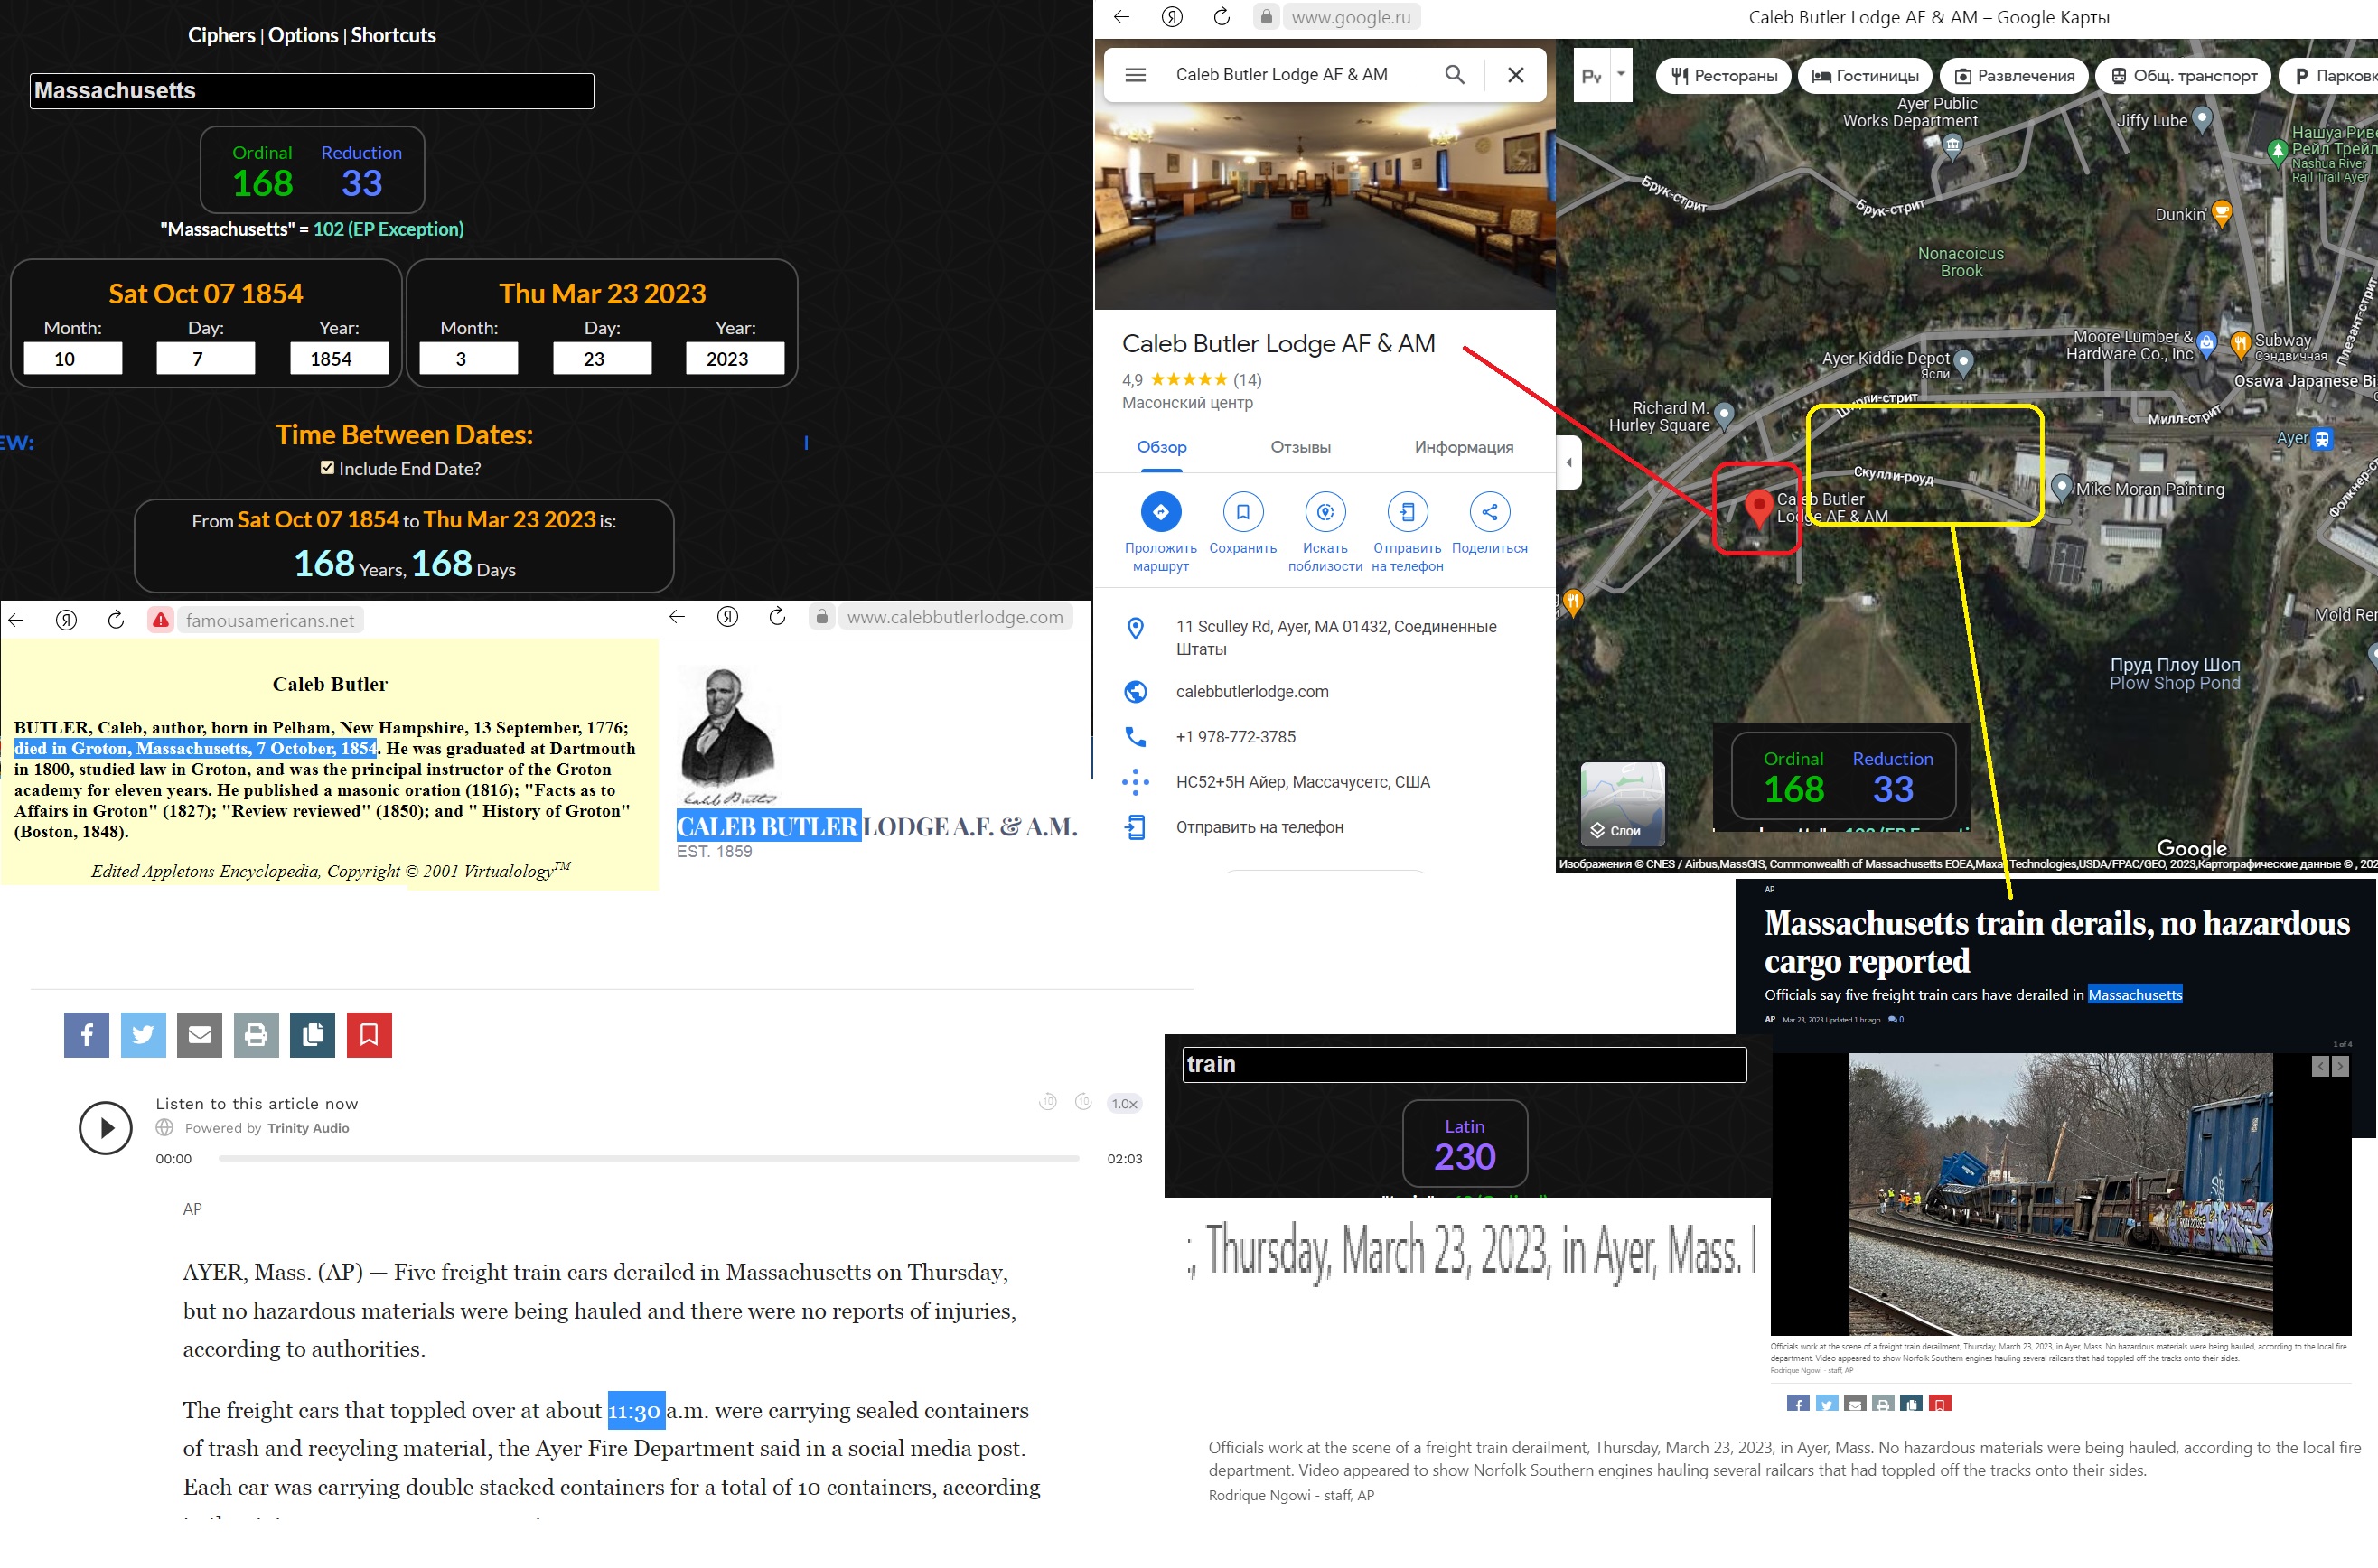The height and width of the screenshot is (1568, 2378).
Task: Select the Развлечения filter chip
Action: click(2014, 76)
